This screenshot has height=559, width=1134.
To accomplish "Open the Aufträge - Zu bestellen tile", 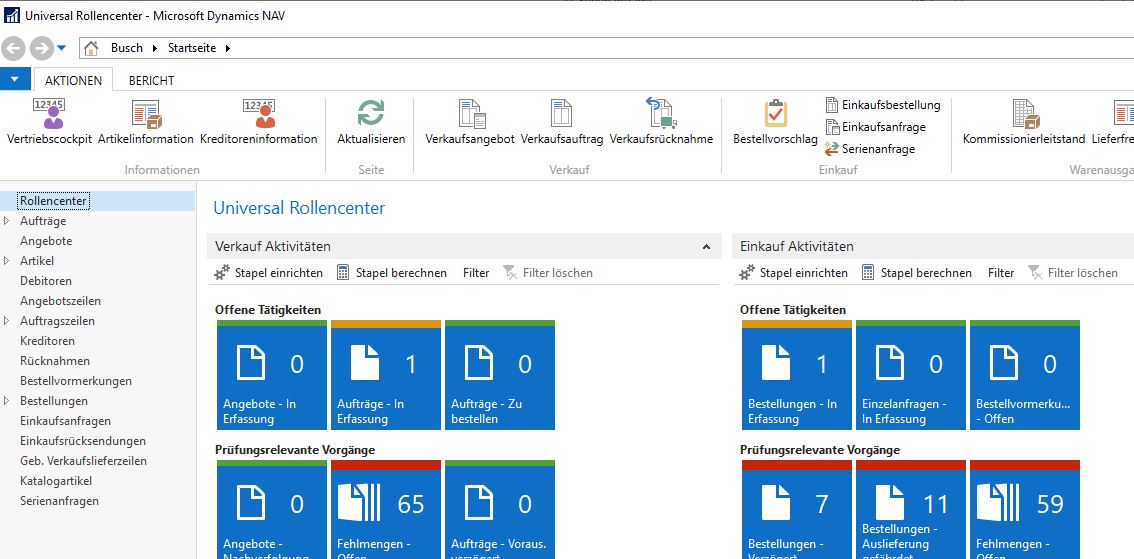I will click(500, 375).
